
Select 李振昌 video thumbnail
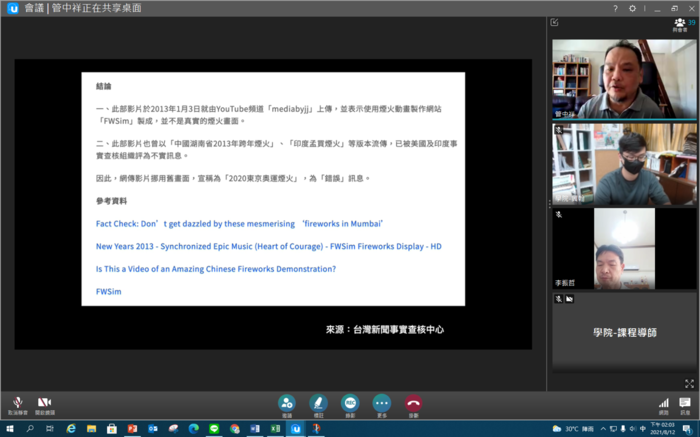click(x=624, y=249)
